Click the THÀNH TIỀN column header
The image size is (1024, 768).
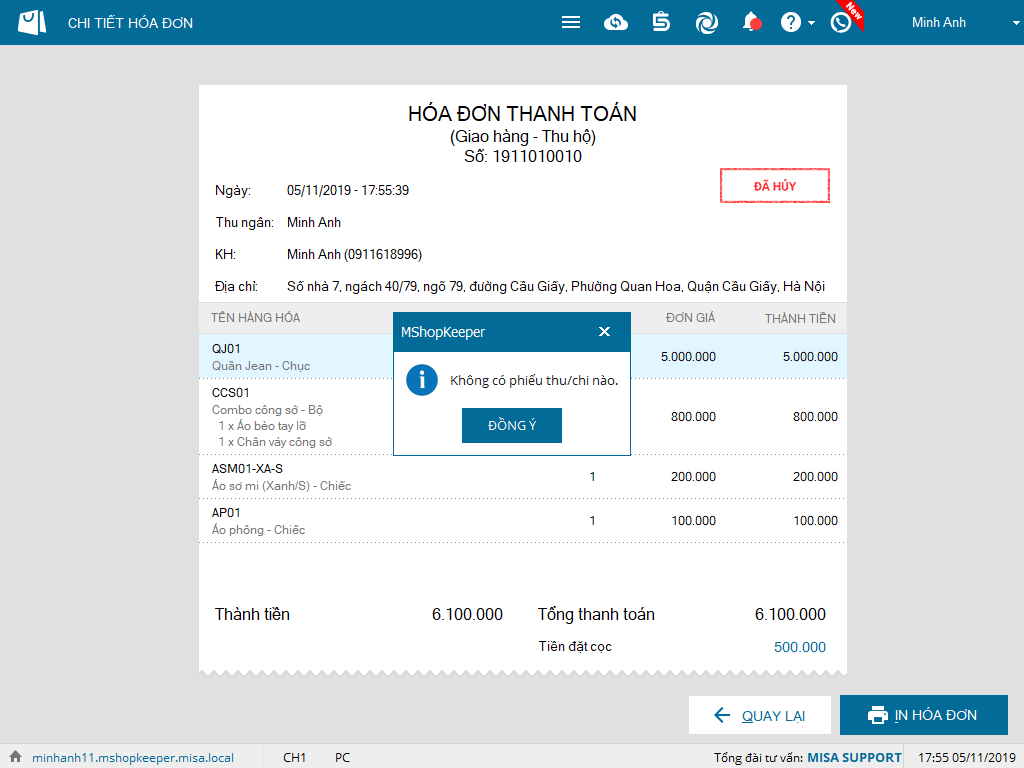click(x=800, y=319)
